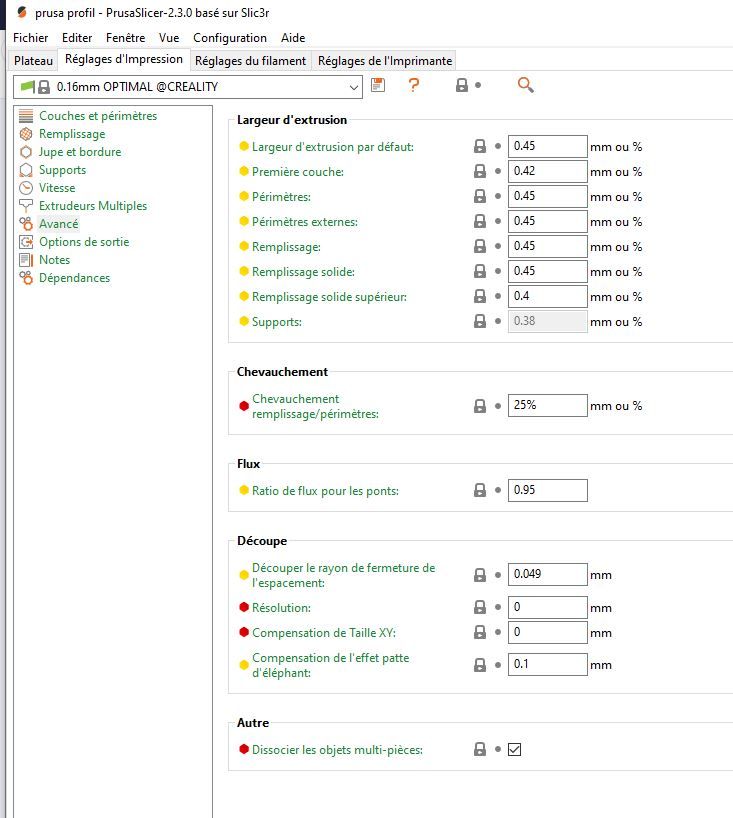The image size is (733, 818).
Task: Click the reset dot in the preset toolbar
Action: point(478,85)
